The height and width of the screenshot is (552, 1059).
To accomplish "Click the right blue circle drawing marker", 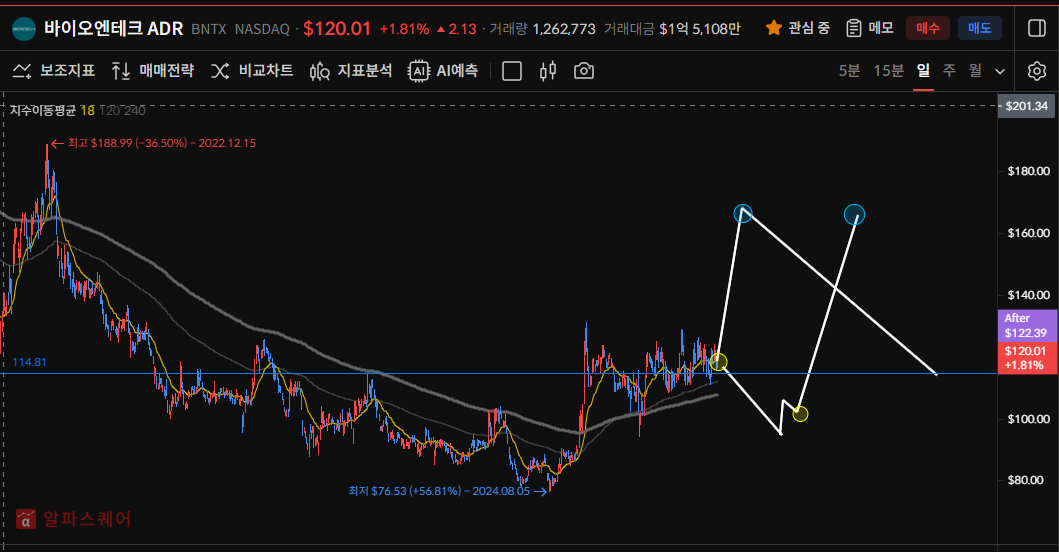I will pyautogui.click(x=854, y=215).
